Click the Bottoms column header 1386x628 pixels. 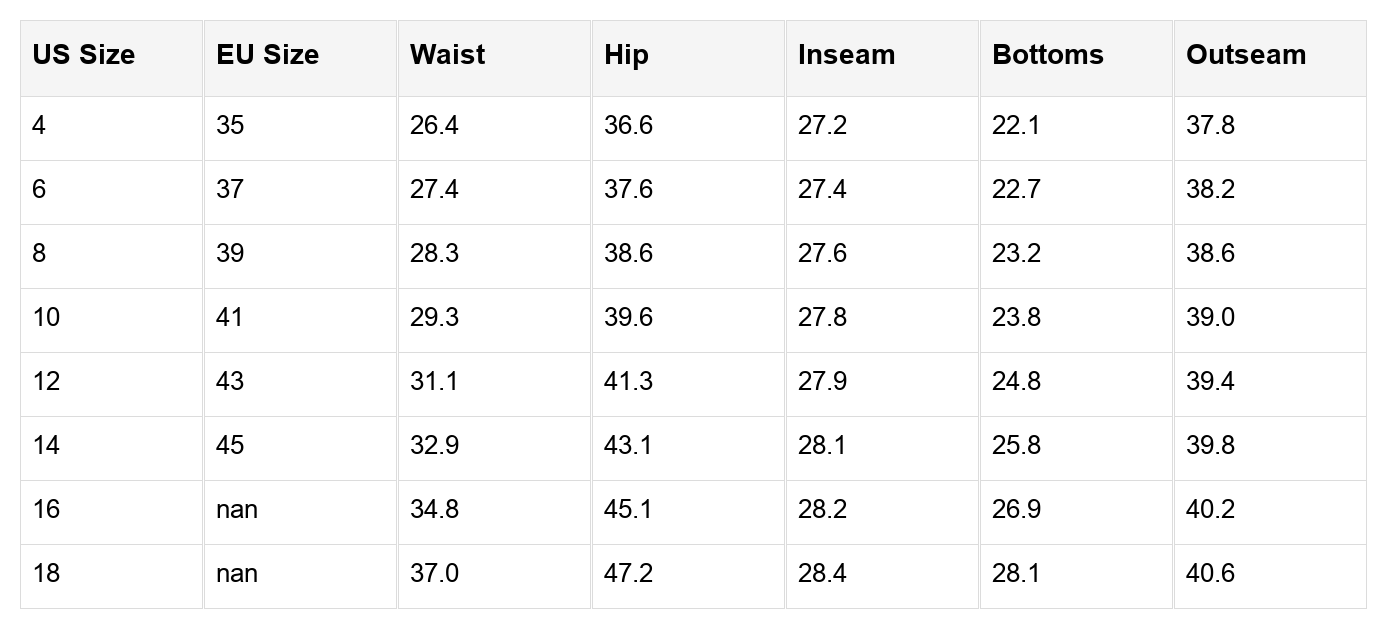pos(1047,55)
